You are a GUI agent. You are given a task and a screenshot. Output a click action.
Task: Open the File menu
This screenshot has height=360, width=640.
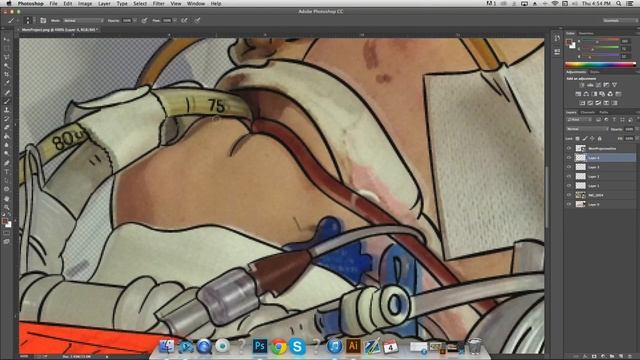click(x=53, y=3)
